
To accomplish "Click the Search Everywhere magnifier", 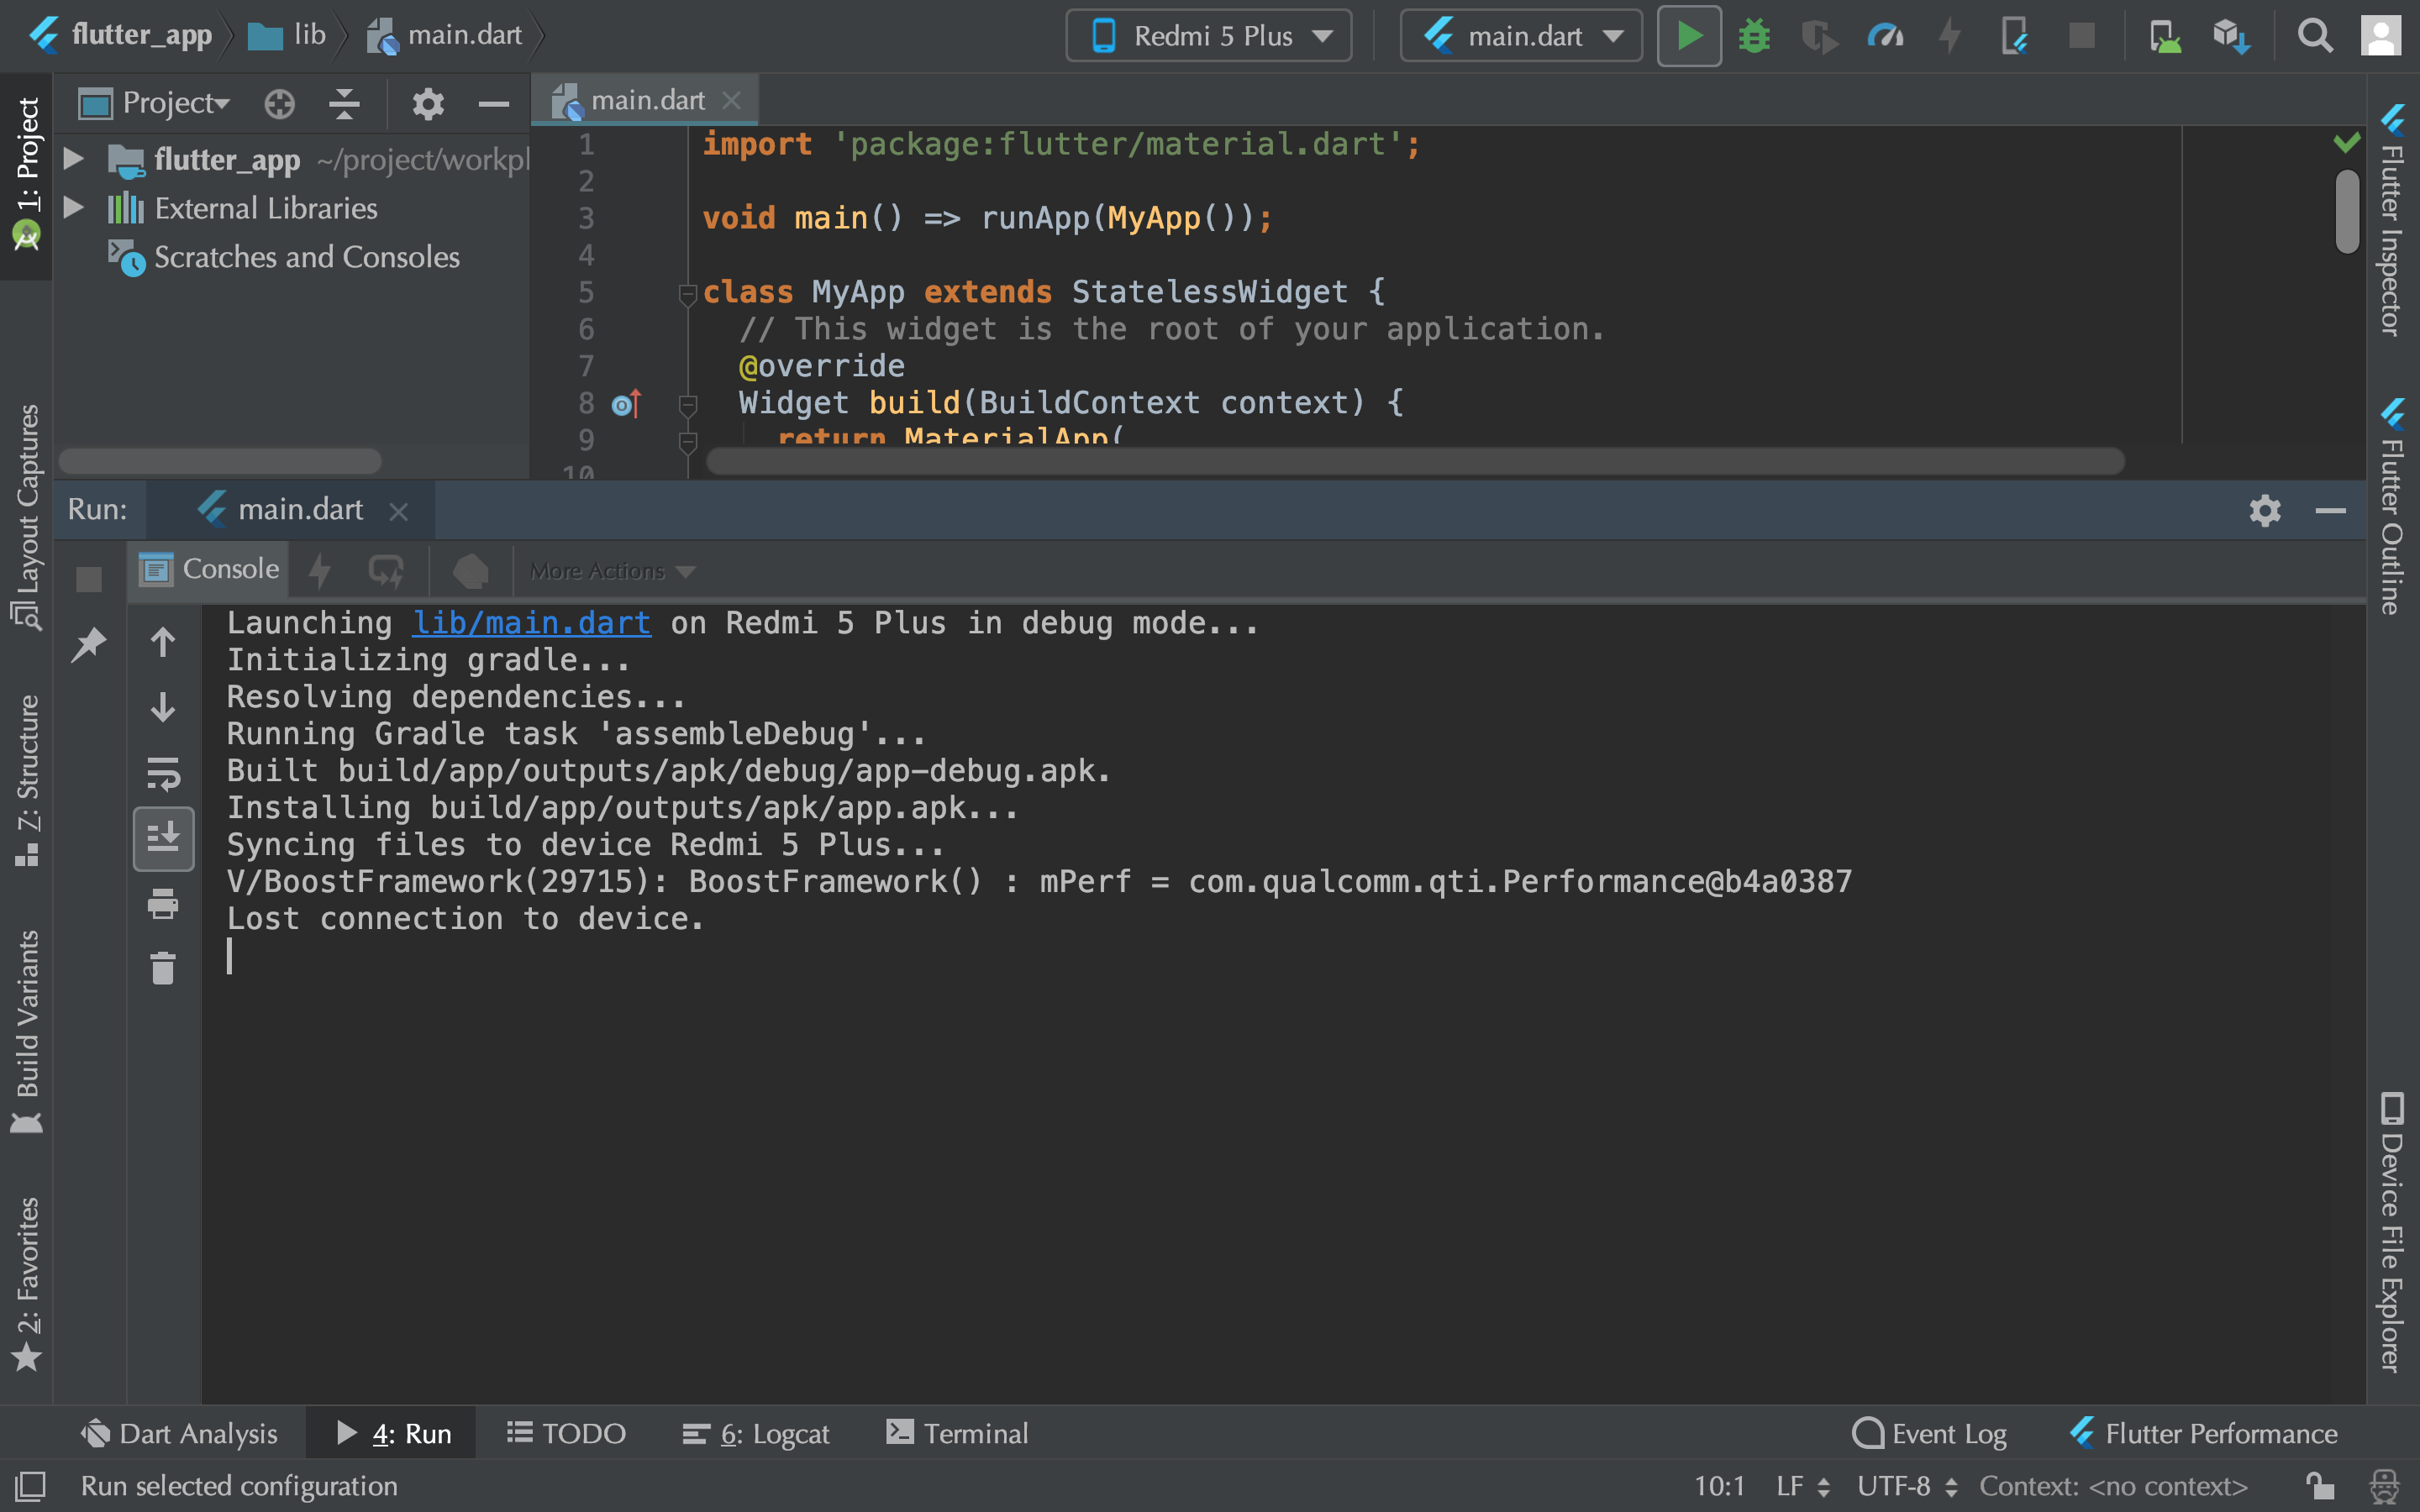I will [2314, 37].
